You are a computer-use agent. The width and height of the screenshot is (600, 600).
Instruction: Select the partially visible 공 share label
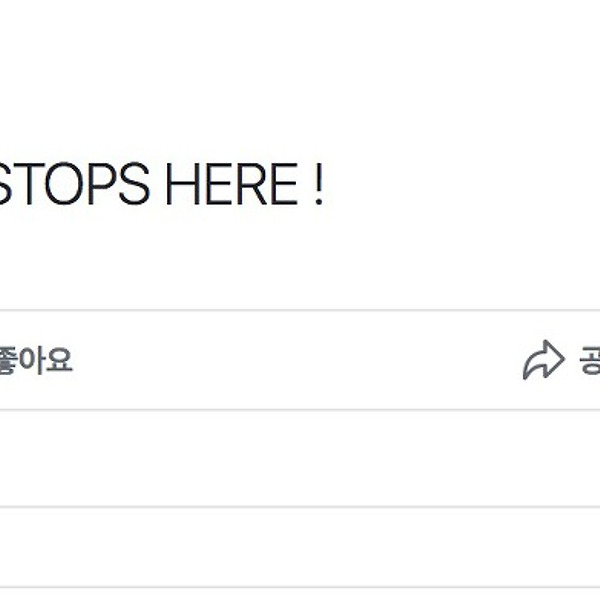coord(590,360)
